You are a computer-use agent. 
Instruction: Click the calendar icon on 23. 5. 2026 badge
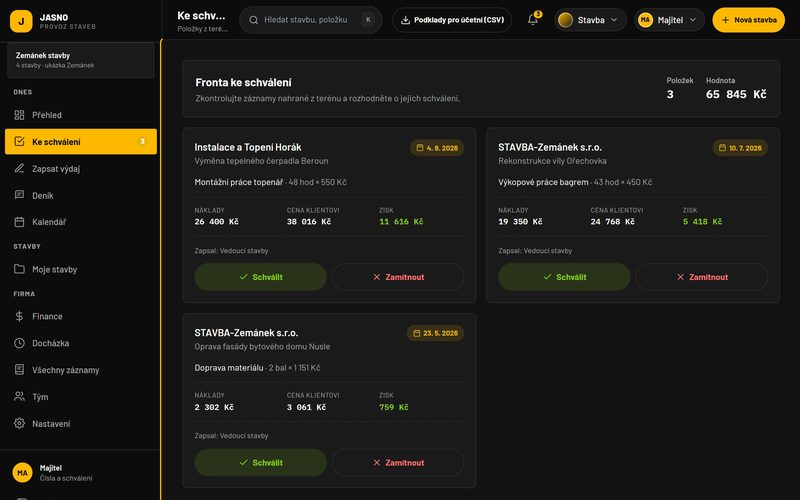coord(417,333)
